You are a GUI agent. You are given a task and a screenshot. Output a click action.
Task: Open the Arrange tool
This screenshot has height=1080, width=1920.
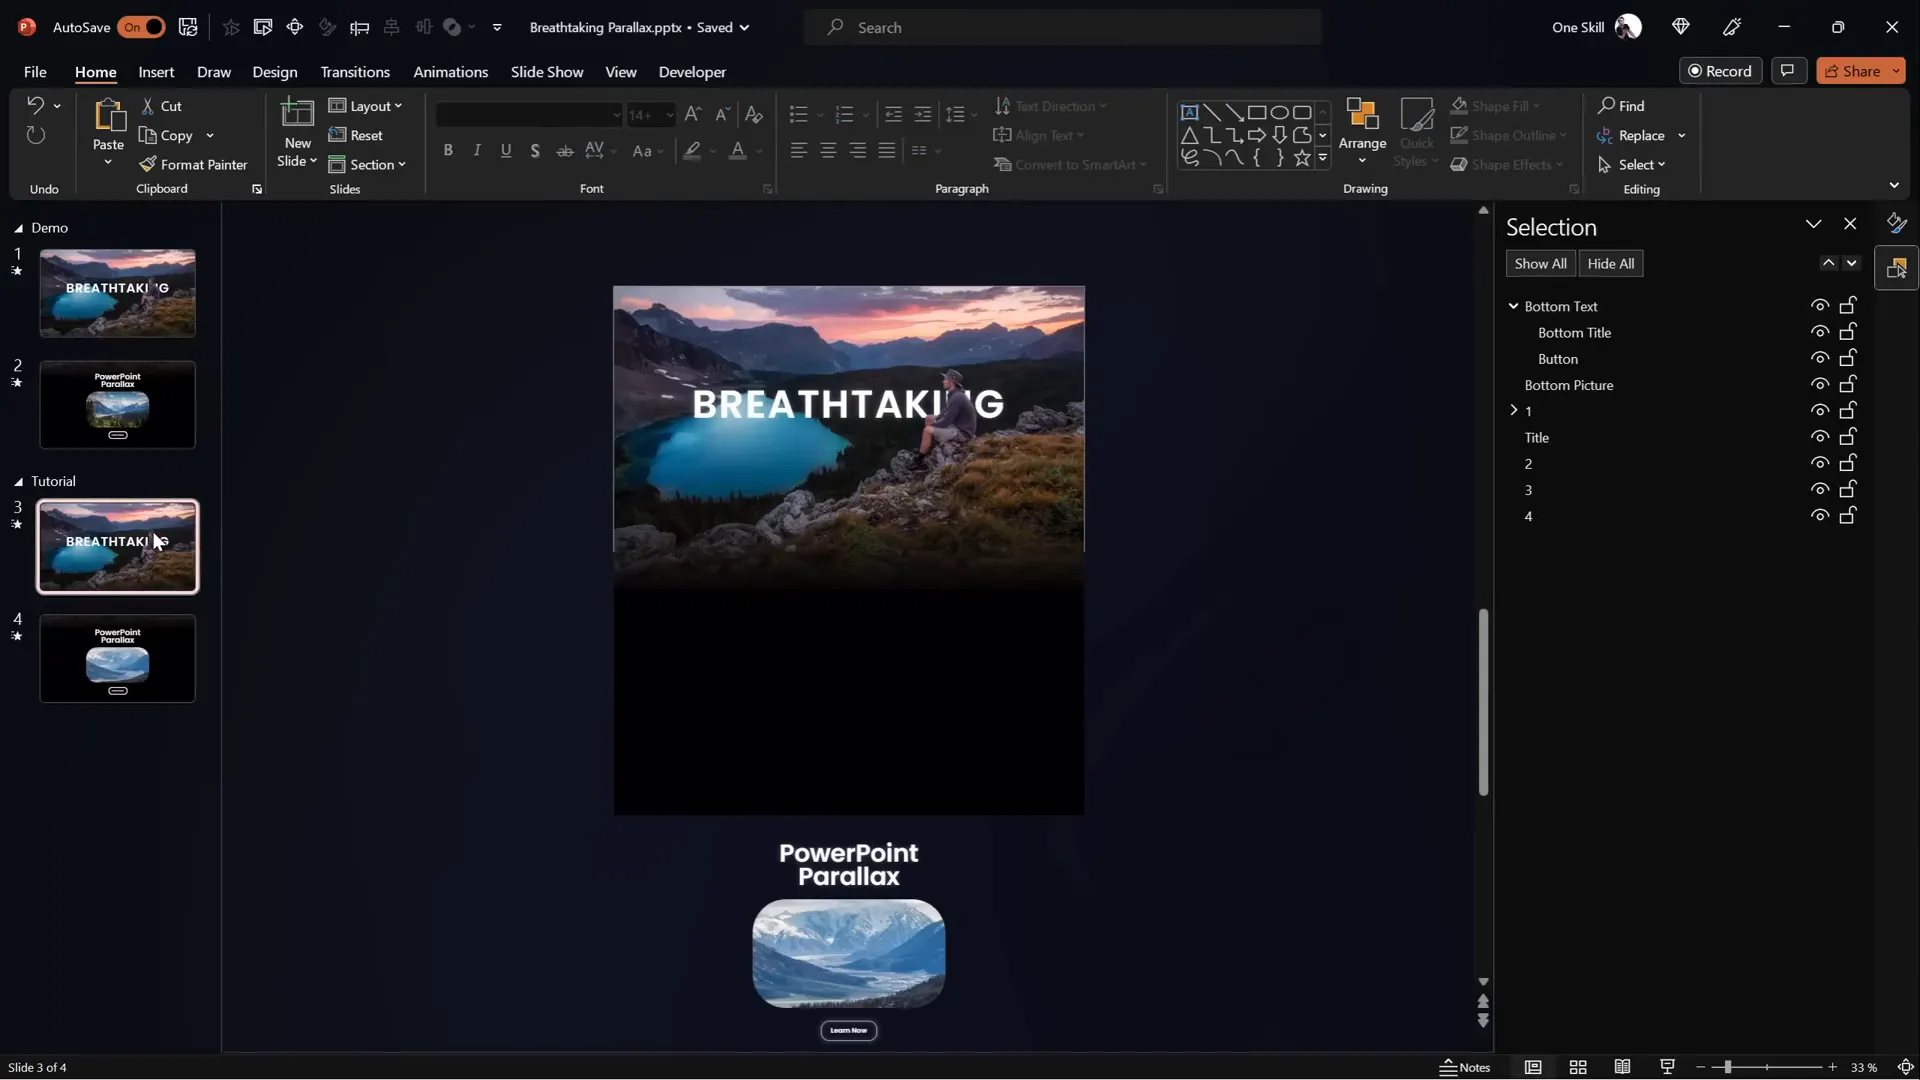(1362, 131)
